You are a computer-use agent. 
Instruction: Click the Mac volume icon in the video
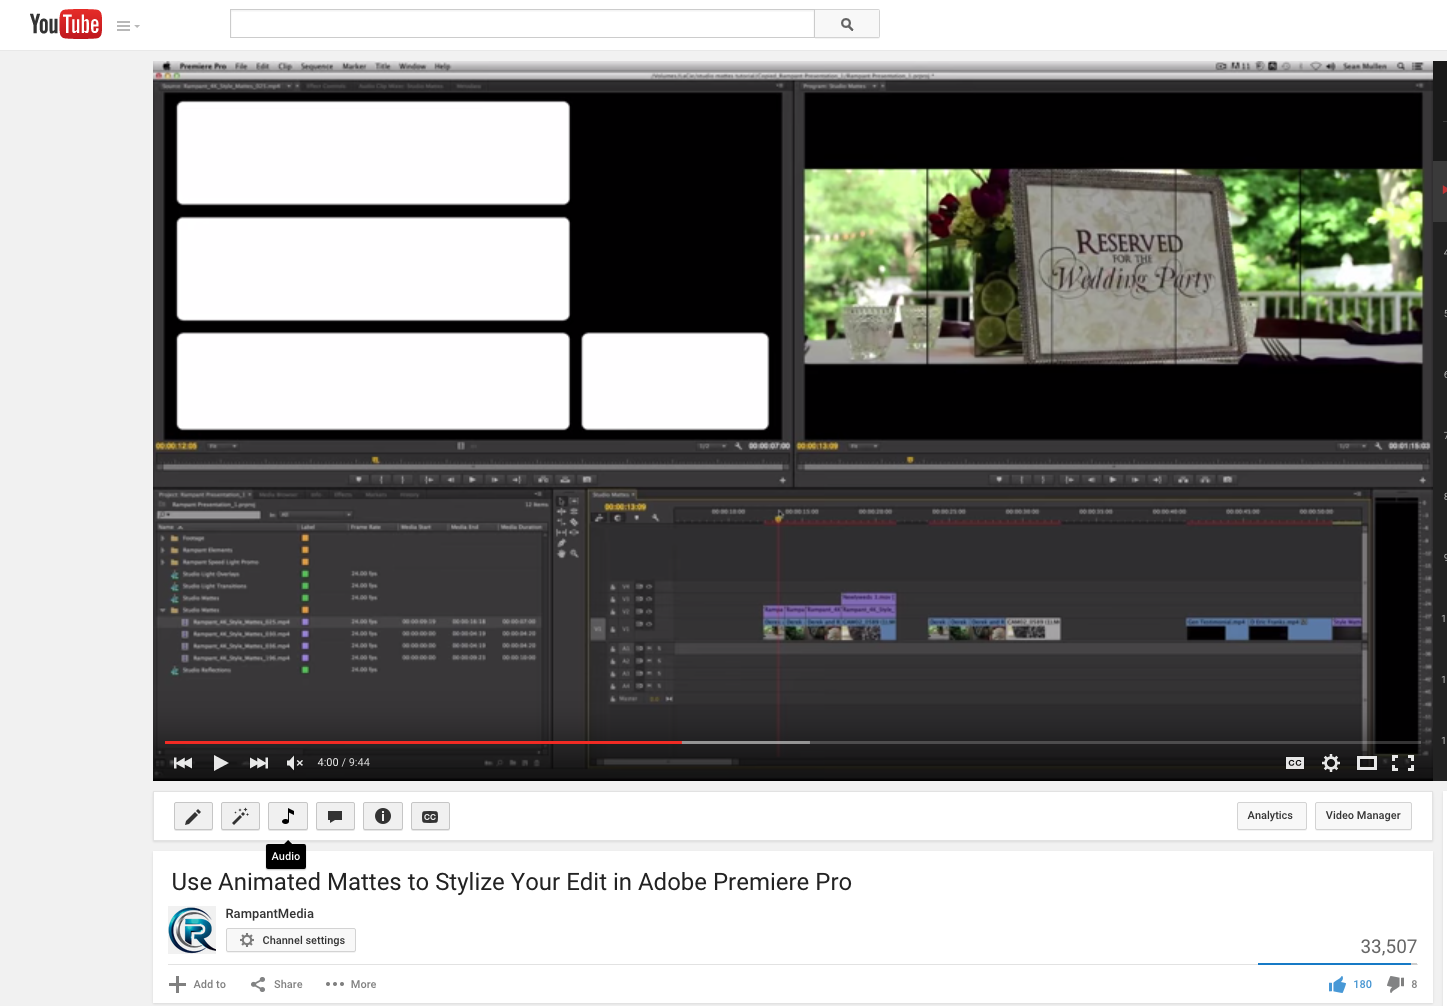point(1331,66)
